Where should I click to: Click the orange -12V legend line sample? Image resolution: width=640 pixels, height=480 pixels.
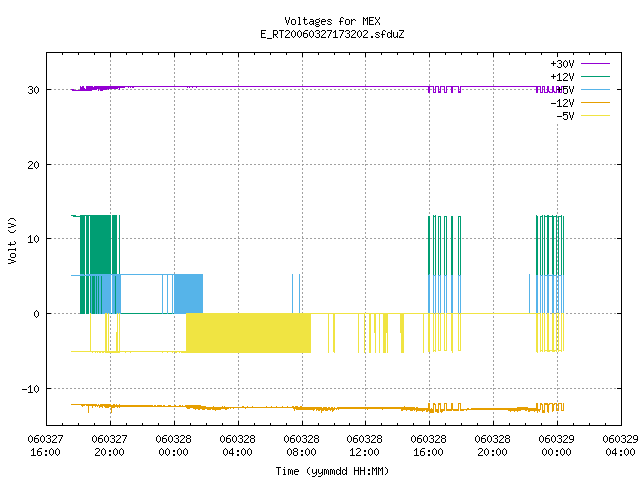point(595,102)
